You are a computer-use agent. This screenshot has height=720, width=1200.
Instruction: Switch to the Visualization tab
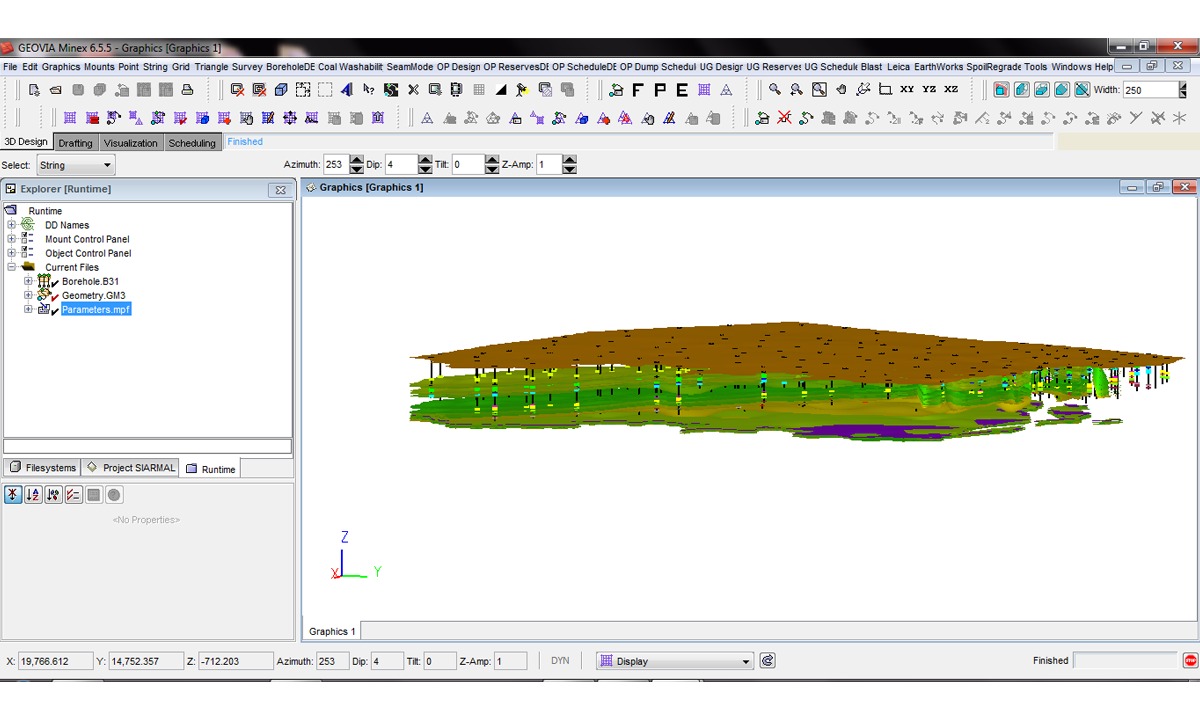pyautogui.click(x=131, y=143)
